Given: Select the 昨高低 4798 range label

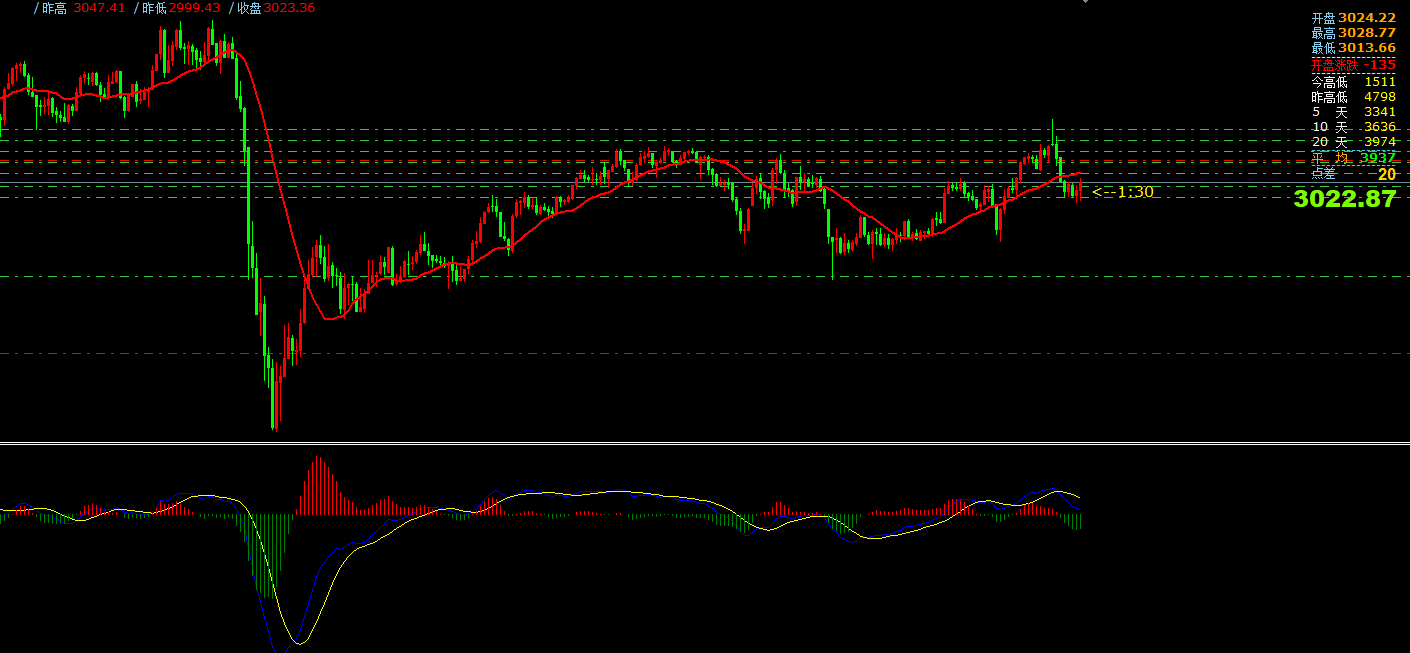Looking at the screenshot, I should (x=1353, y=97).
